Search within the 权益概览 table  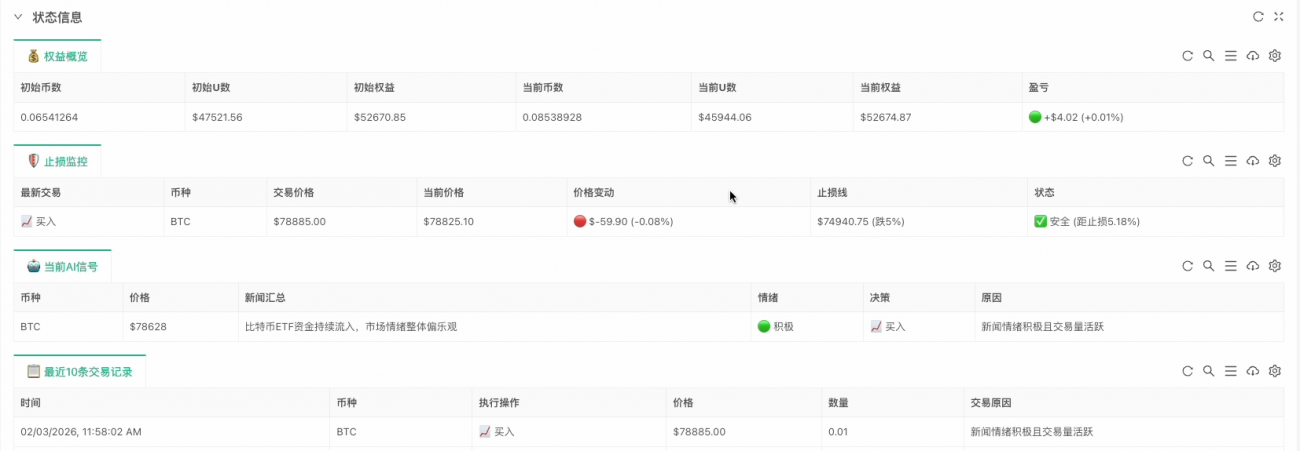1209,56
